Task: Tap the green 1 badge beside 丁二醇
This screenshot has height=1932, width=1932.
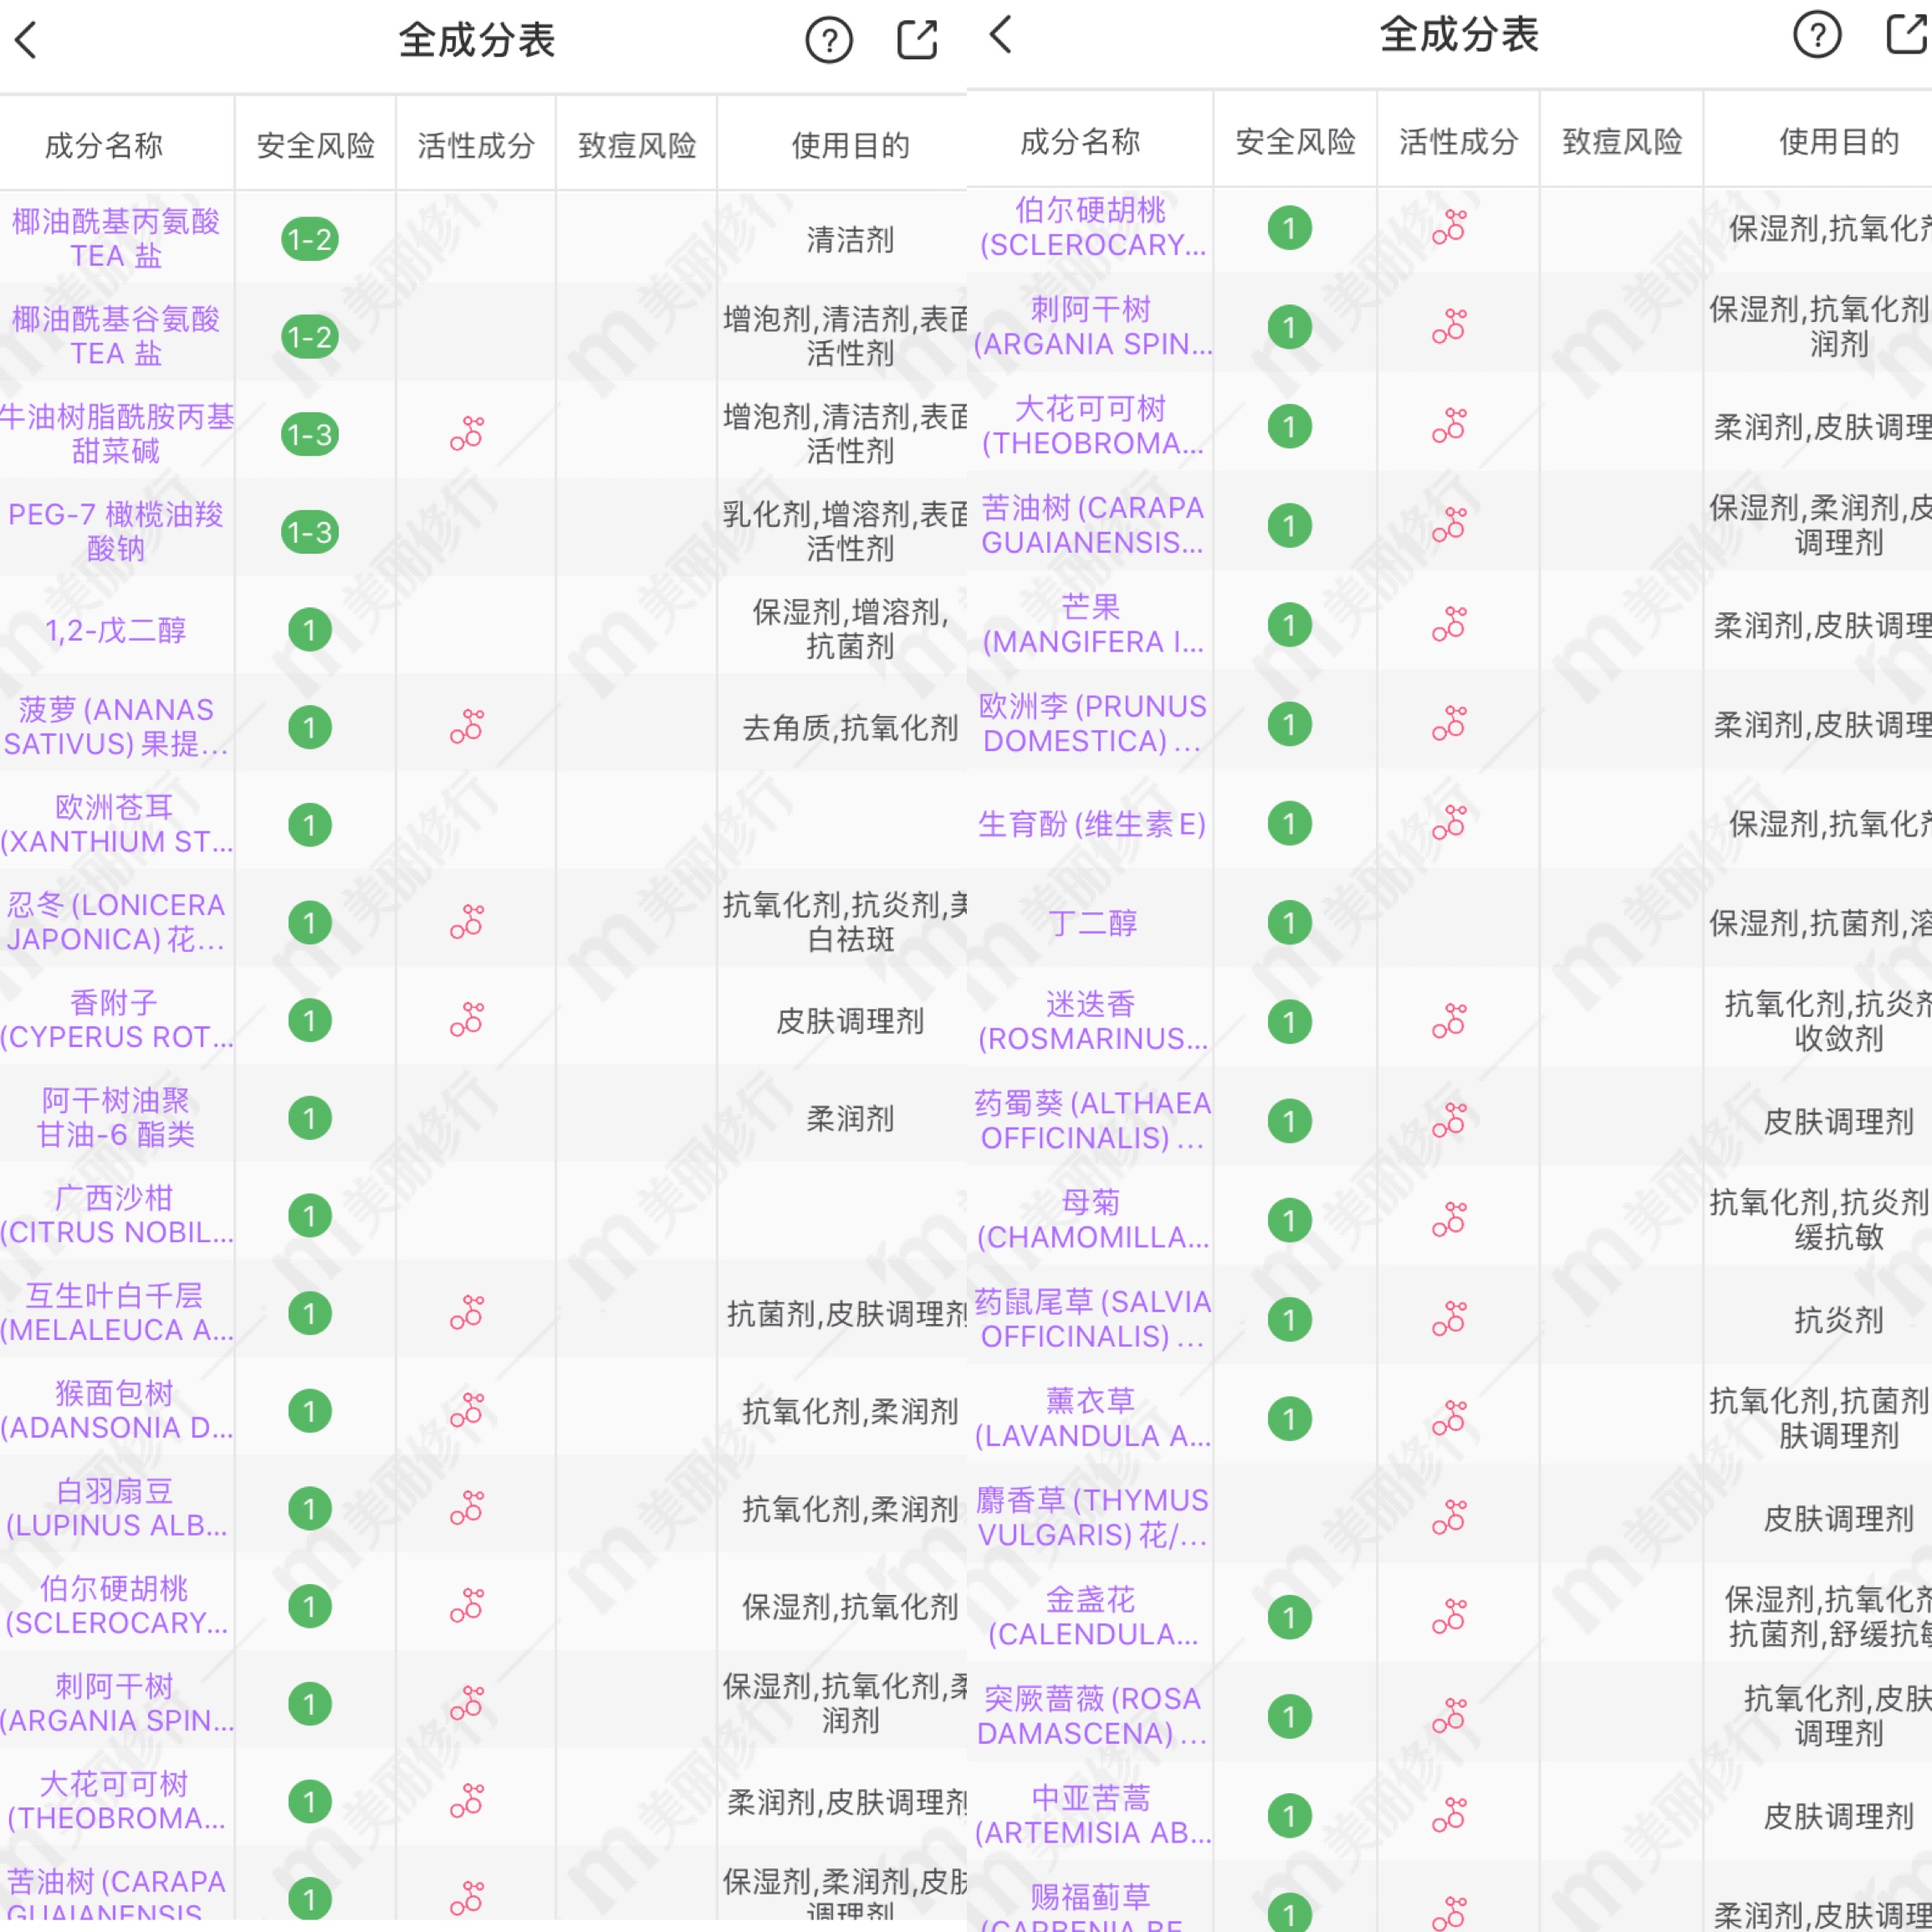Action: point(1291,922)
